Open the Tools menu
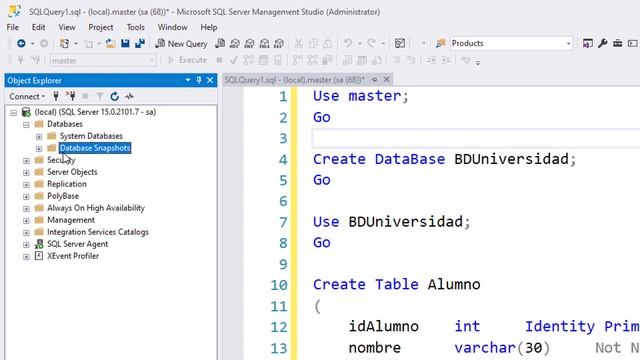Viewport: 640px width, 360px height. coord(136,27)
